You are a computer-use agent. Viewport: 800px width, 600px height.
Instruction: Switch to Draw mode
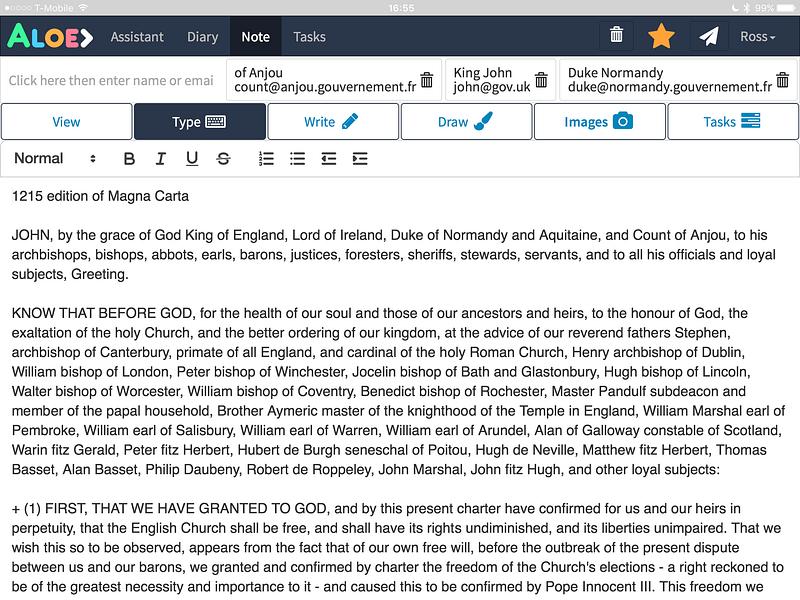click(x=466, y=121)
